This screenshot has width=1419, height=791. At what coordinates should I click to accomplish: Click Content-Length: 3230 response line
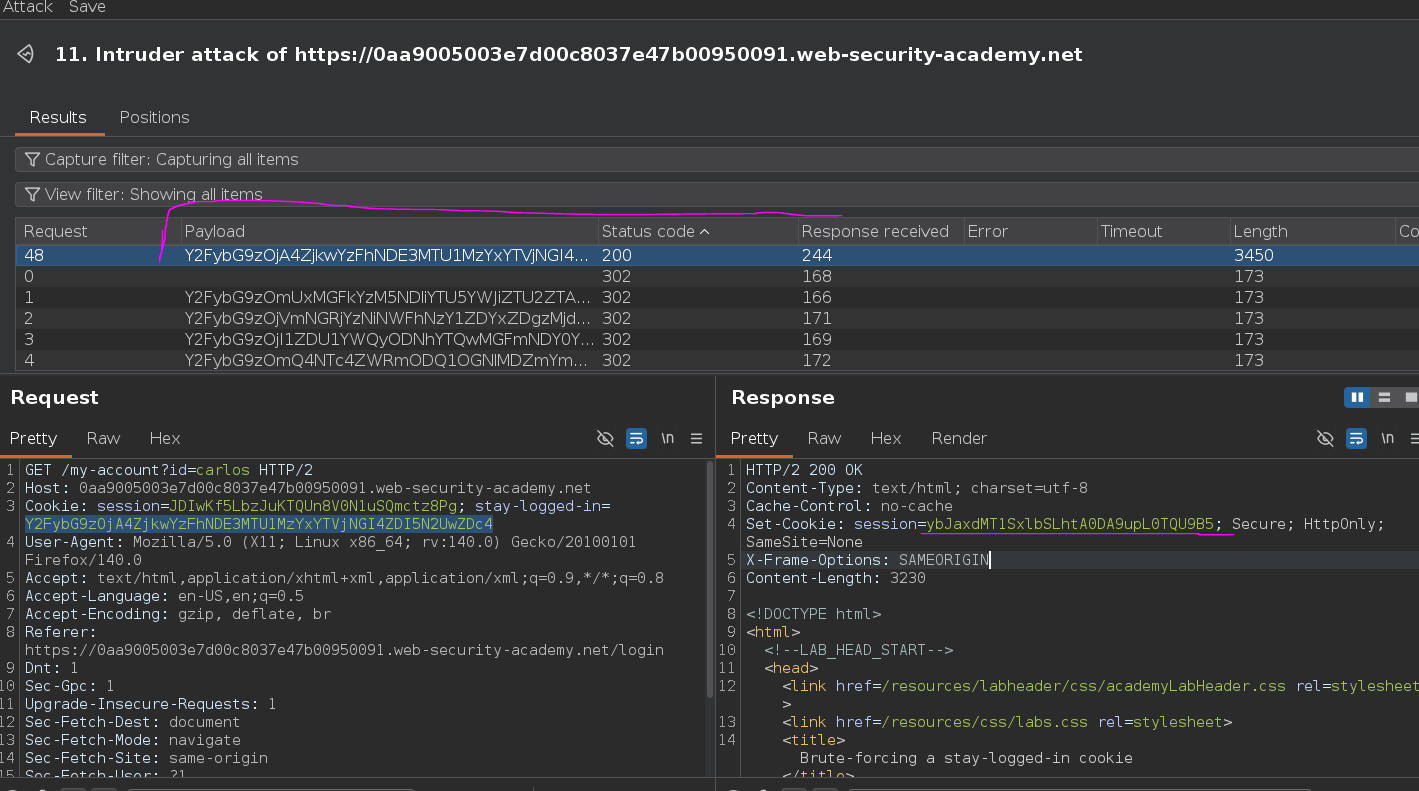click(836, 578)
